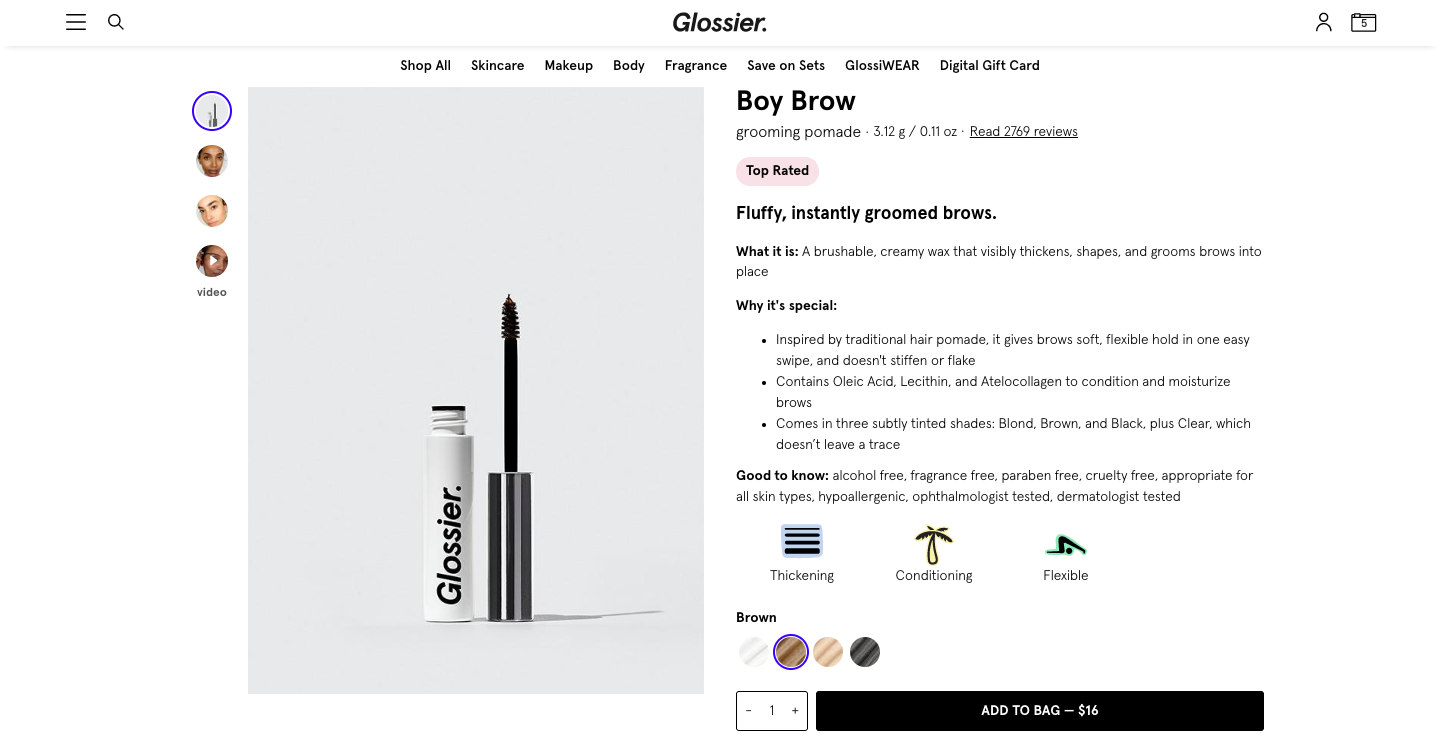
Task: Open the hamburger navigation menu
Action: coord(76,22)
